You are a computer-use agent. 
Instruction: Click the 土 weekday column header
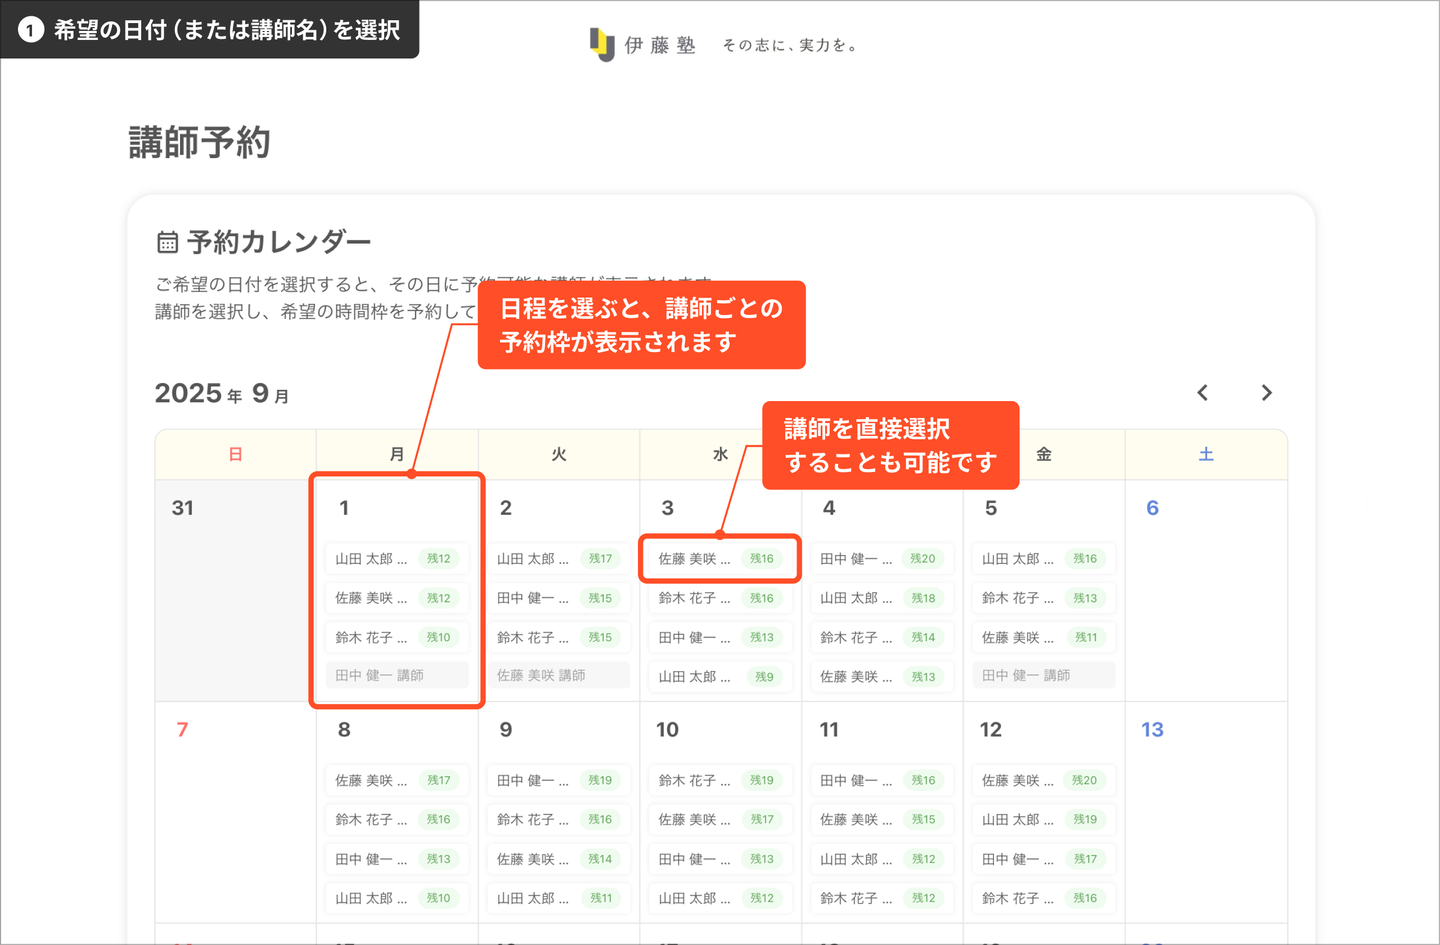1206,455
